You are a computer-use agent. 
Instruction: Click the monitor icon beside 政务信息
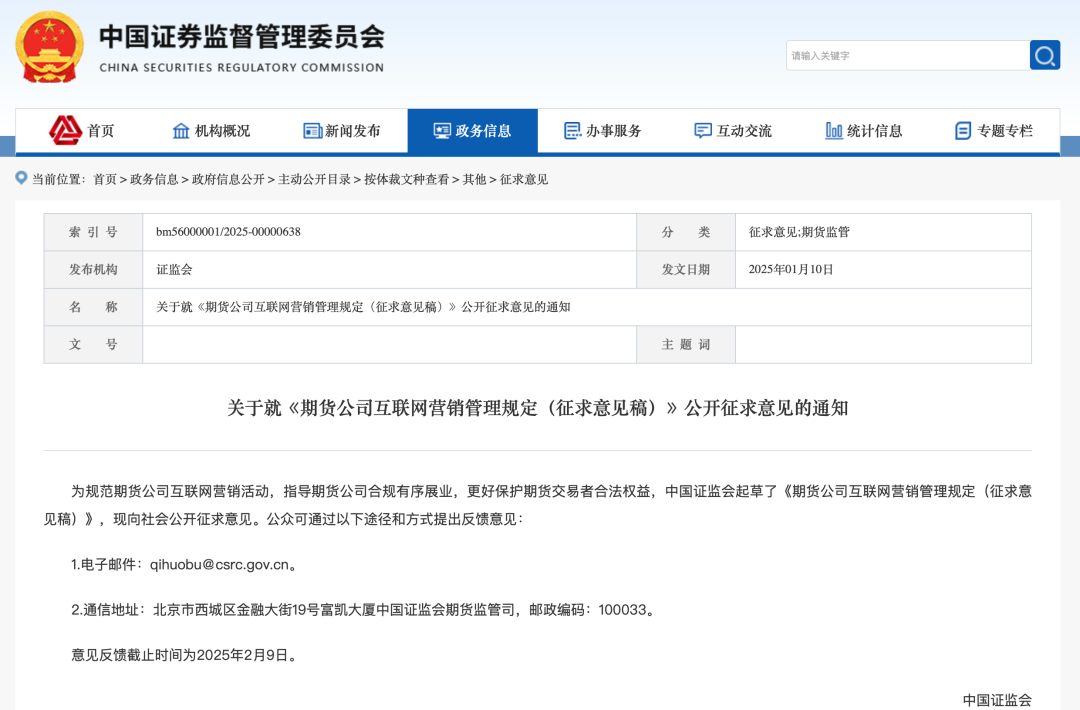[x=442, y=131]
